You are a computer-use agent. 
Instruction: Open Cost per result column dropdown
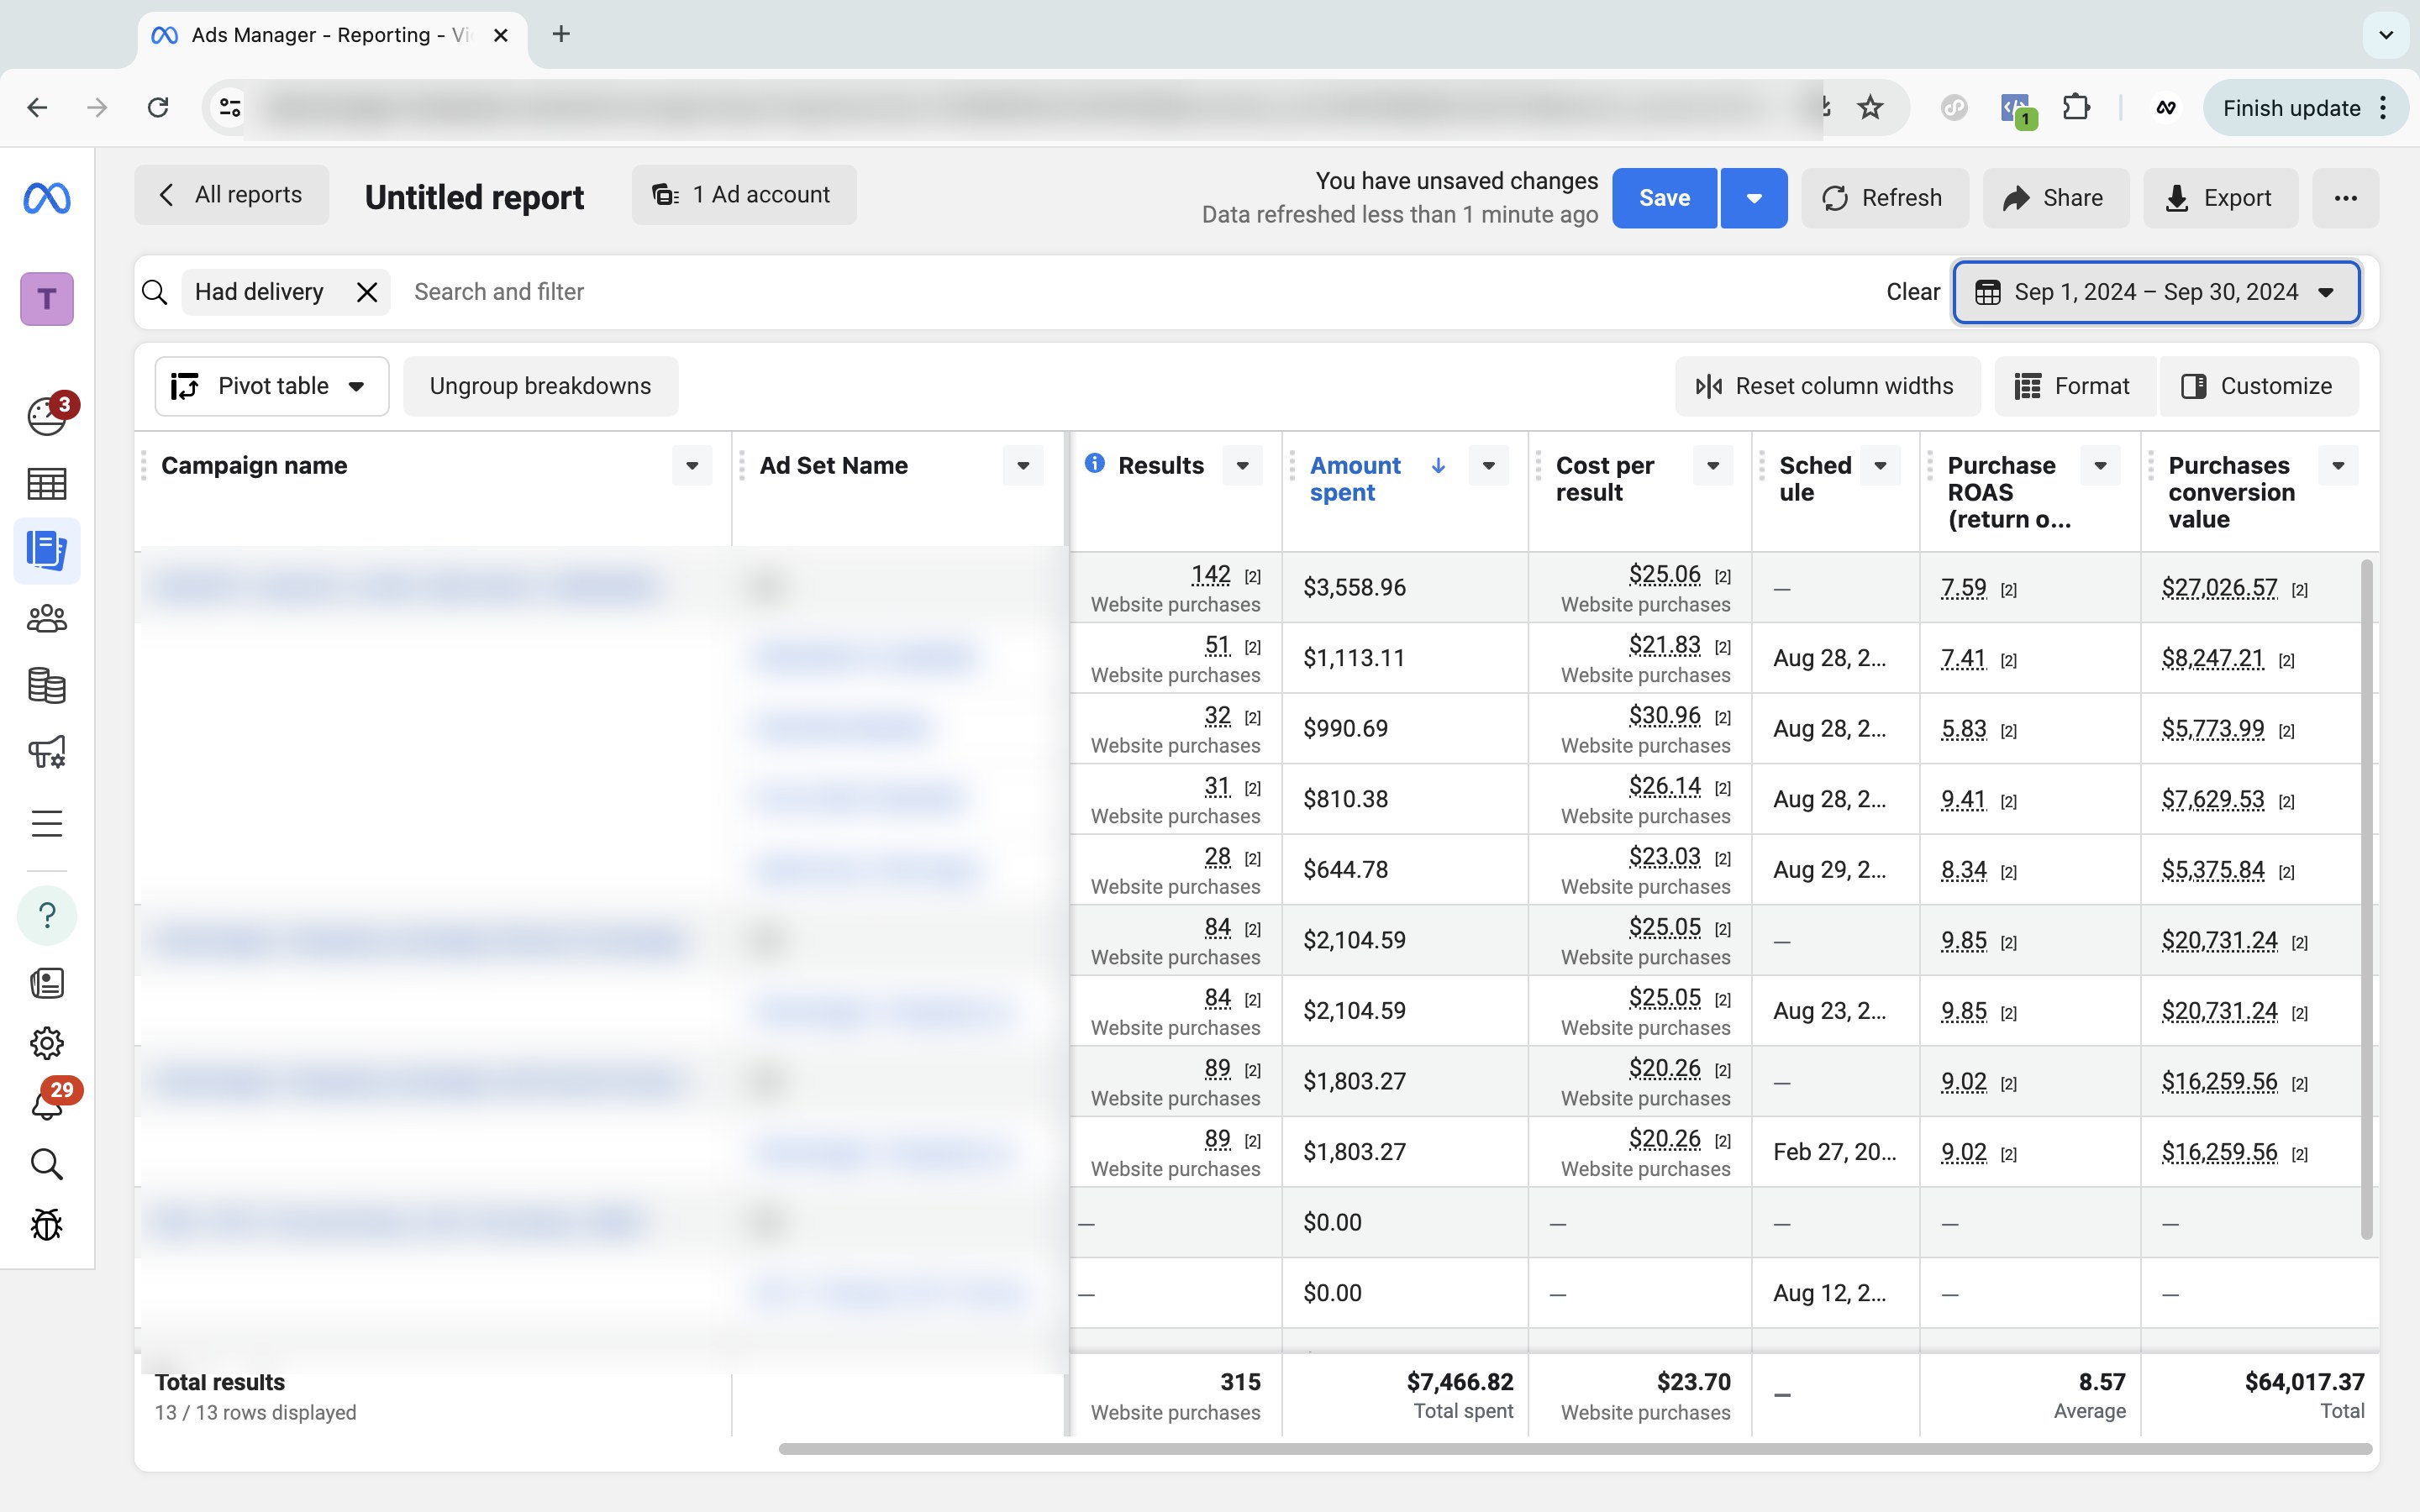click(x=1713, y=466)
